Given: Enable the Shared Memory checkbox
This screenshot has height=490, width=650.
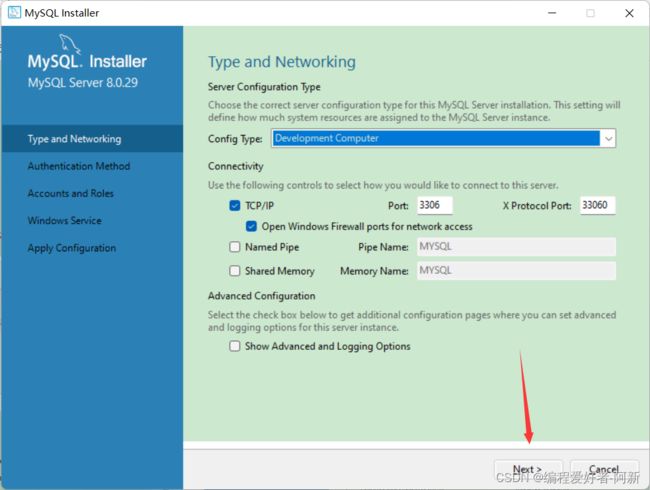Looking at the screenshot, I should pyautogui.click(x=235, y=271).
